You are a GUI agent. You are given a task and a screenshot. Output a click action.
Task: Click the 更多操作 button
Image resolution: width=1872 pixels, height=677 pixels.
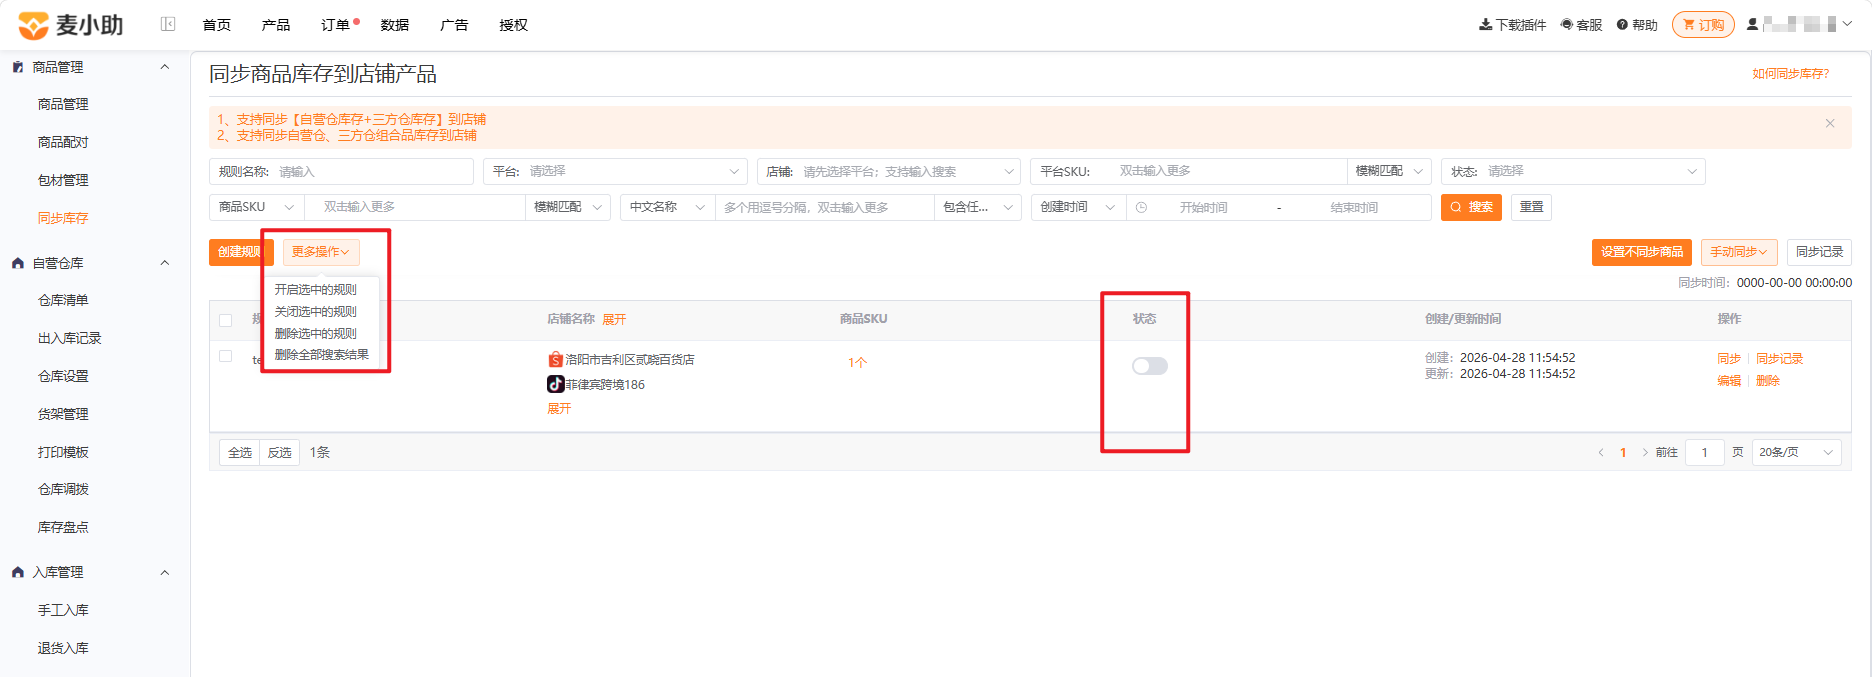point(321,252)
